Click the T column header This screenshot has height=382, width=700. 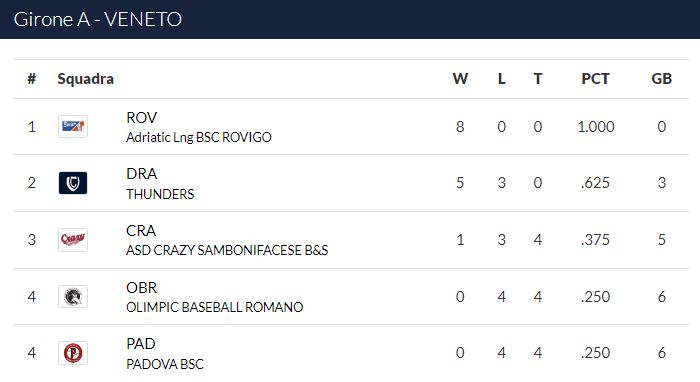tap(538, 79)
